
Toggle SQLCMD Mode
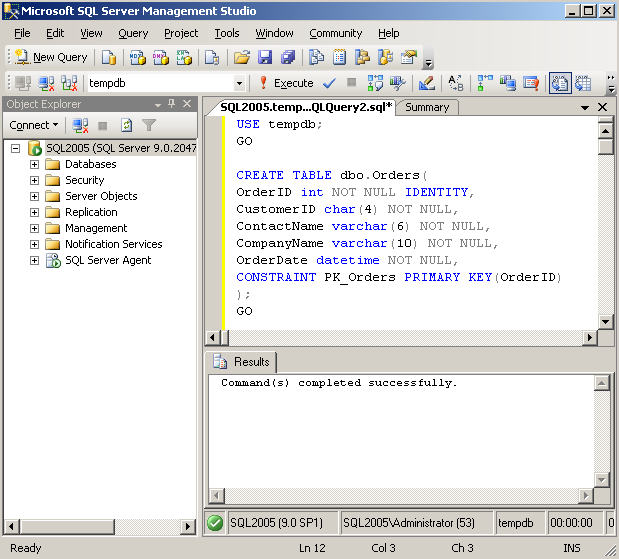(531, 83)
